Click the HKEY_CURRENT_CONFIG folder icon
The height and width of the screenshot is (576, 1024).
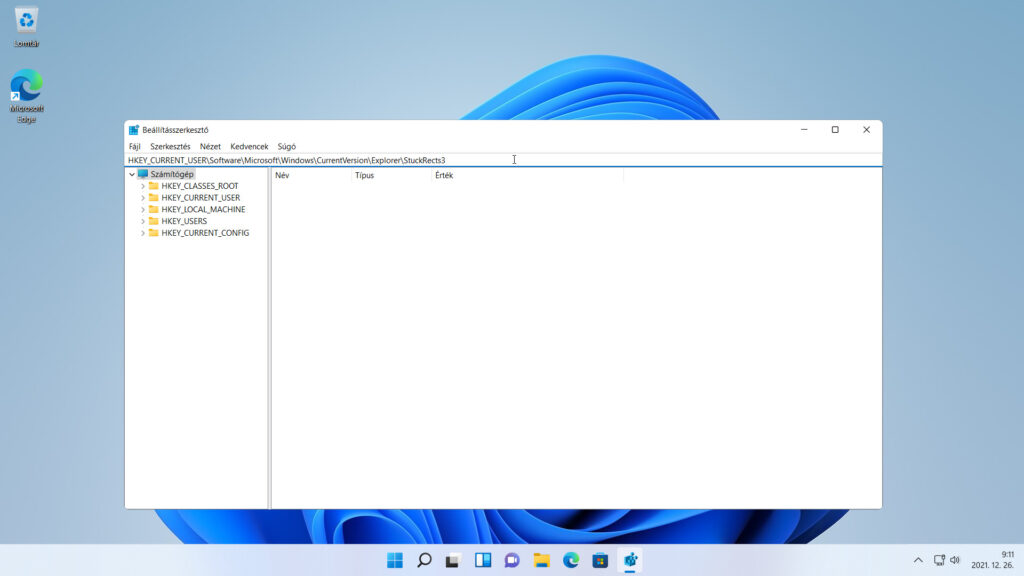[x=153, y=233]
